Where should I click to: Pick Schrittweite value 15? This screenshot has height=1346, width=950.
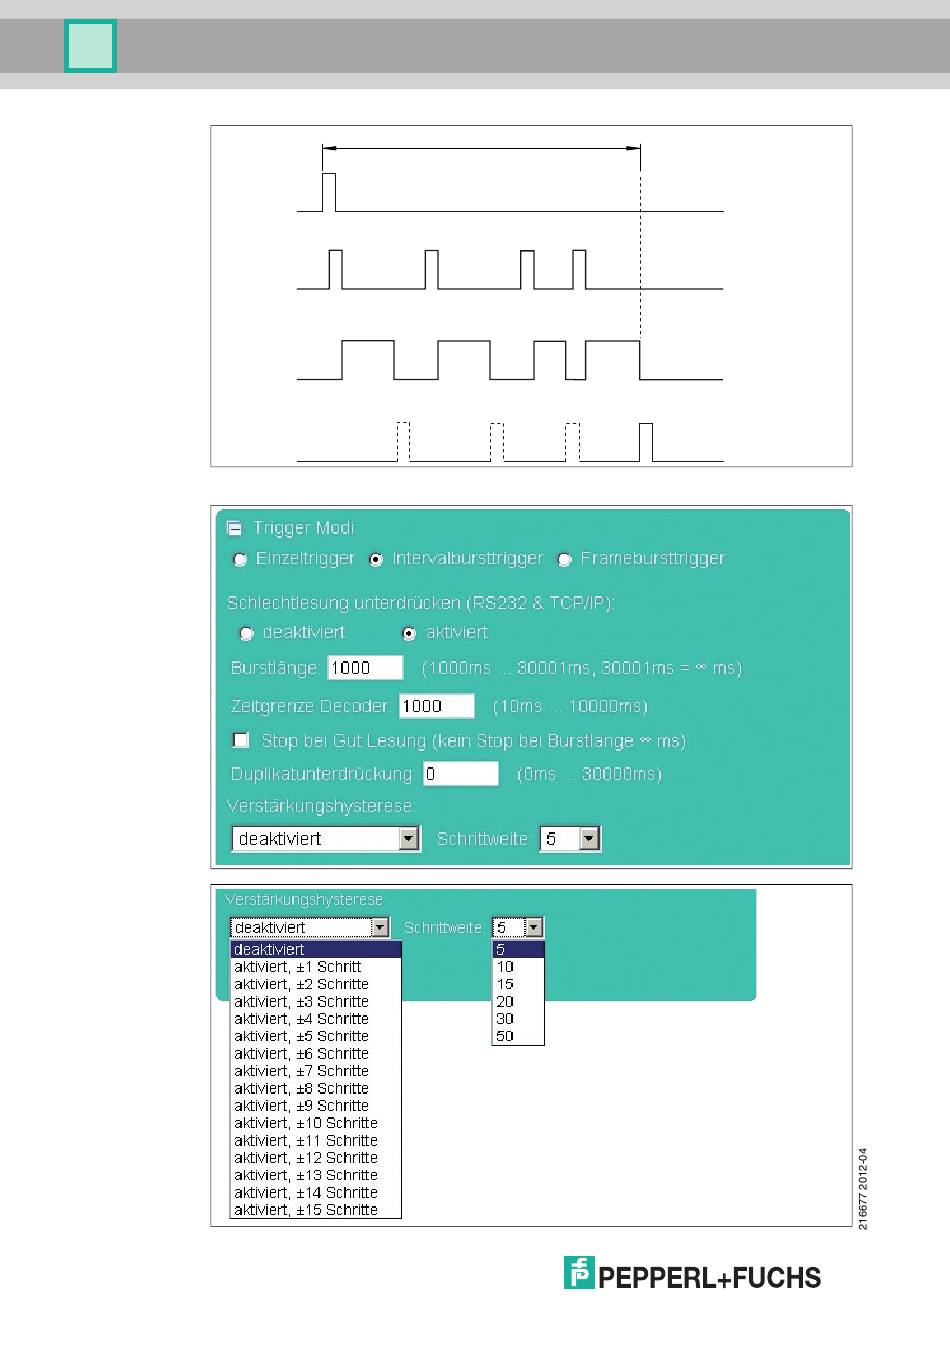[518, 984]
